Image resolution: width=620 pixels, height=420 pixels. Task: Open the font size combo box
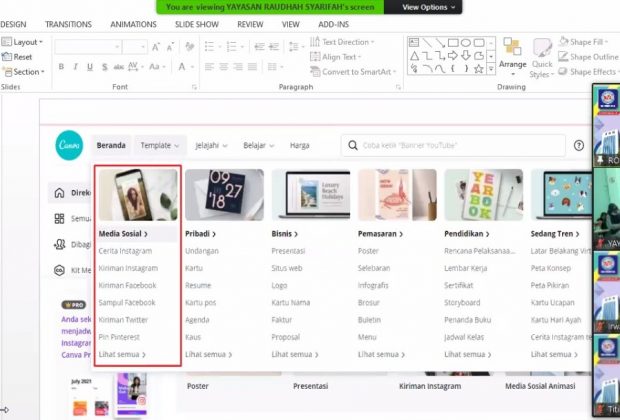[135, 47]
